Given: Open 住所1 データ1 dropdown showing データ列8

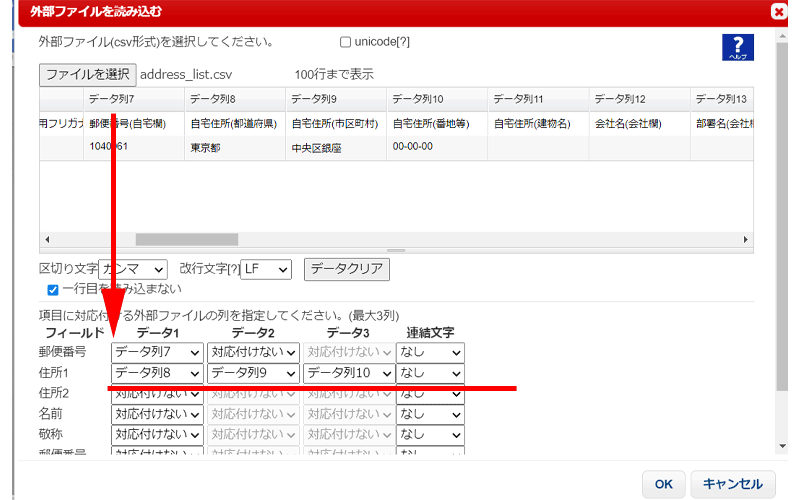Looking at the screenshot, I should [157, 373].
